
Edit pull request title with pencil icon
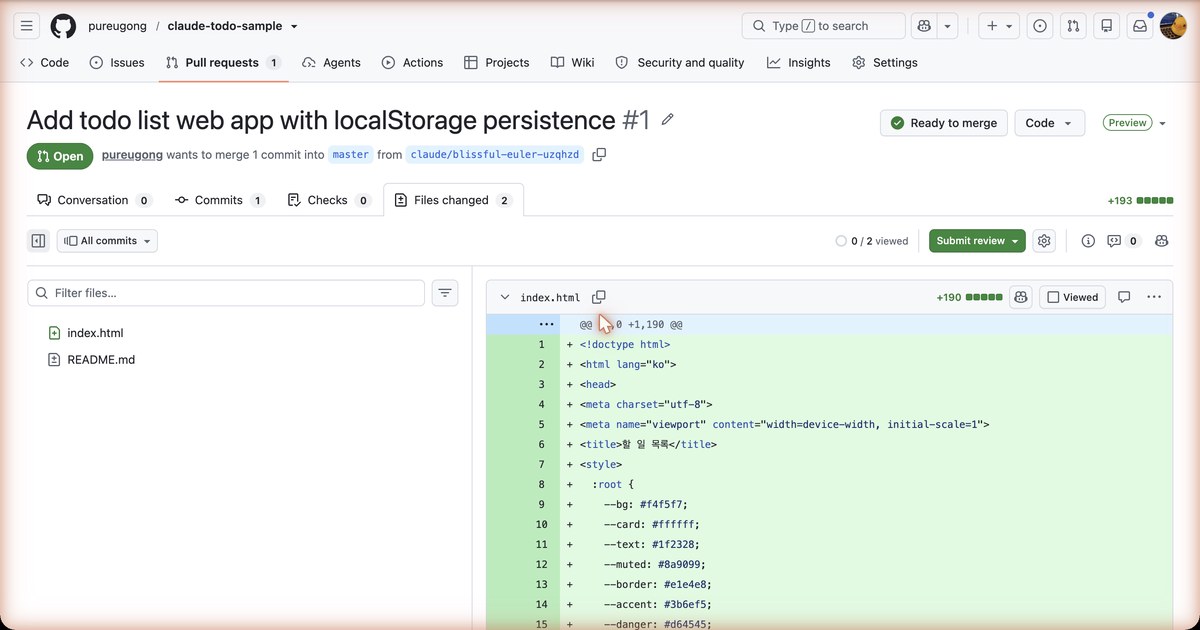click(668, 120)
